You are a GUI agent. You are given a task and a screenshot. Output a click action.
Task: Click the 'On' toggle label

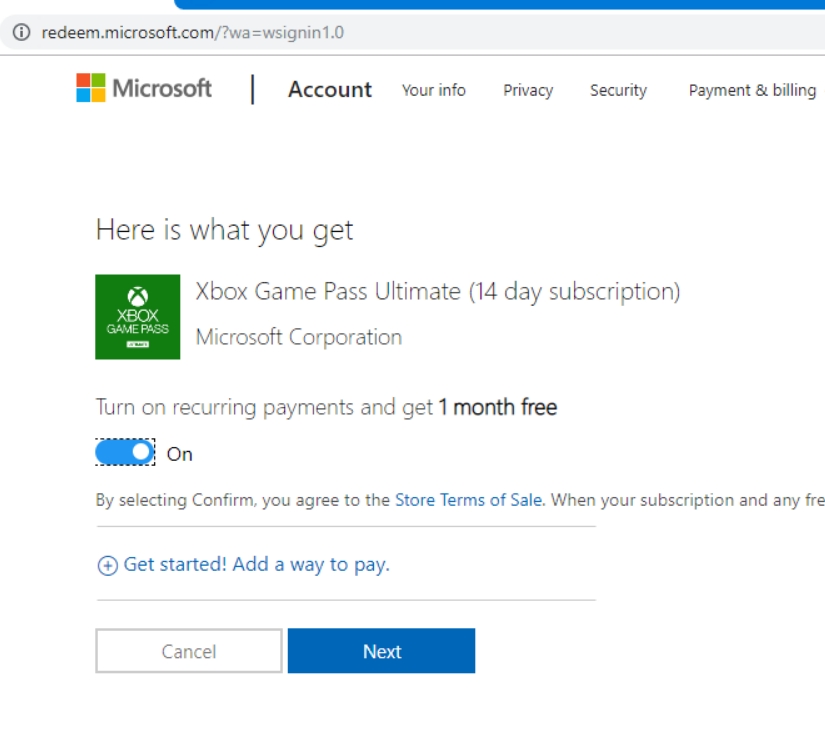pyautogui.click(x=179, y=454)
